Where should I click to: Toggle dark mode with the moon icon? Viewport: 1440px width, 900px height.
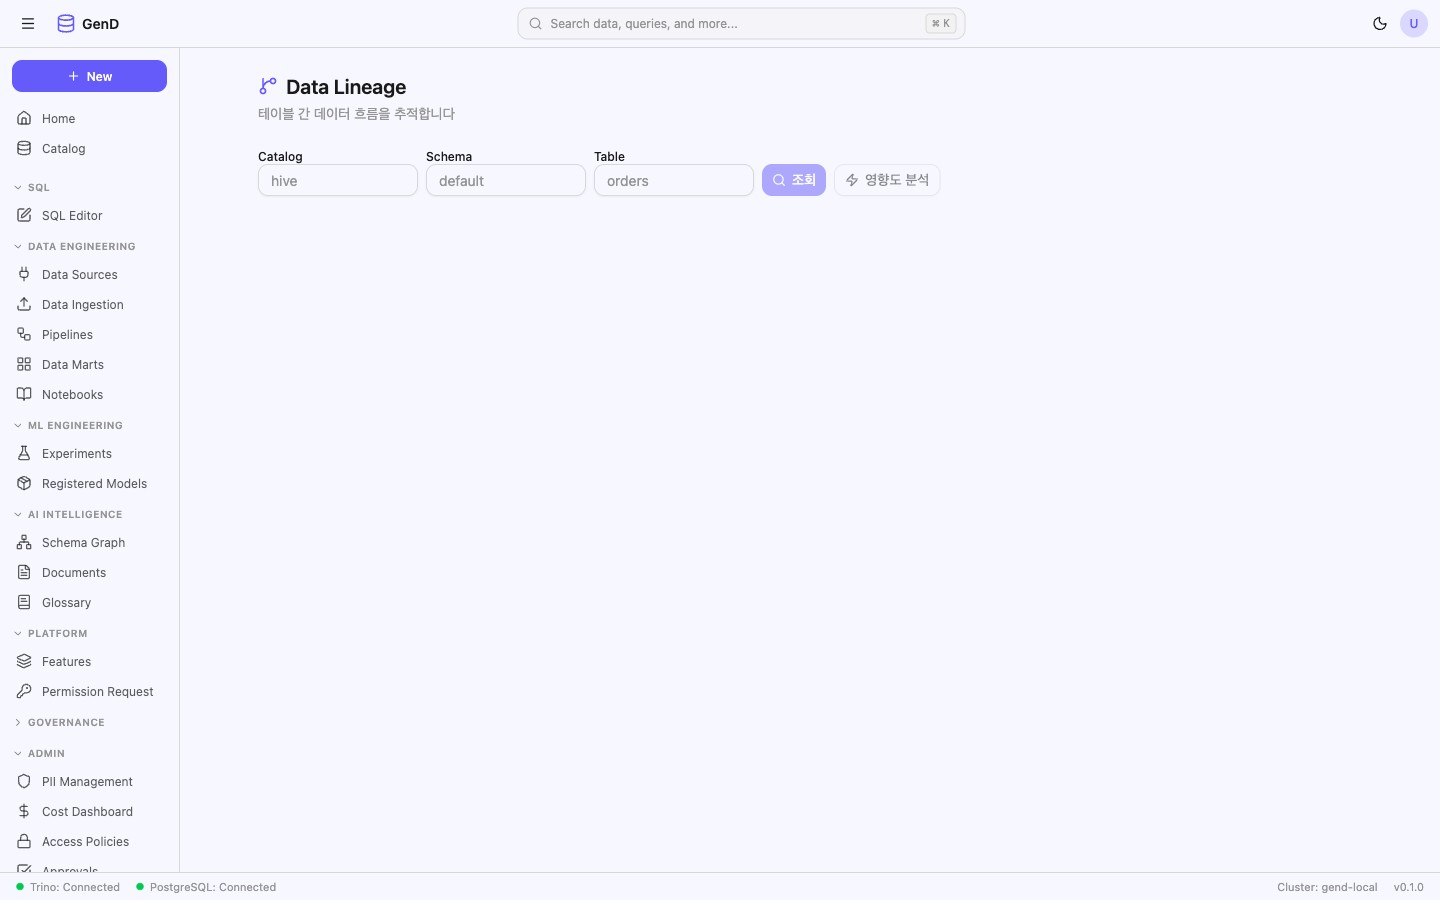[x=1380, y=23]
